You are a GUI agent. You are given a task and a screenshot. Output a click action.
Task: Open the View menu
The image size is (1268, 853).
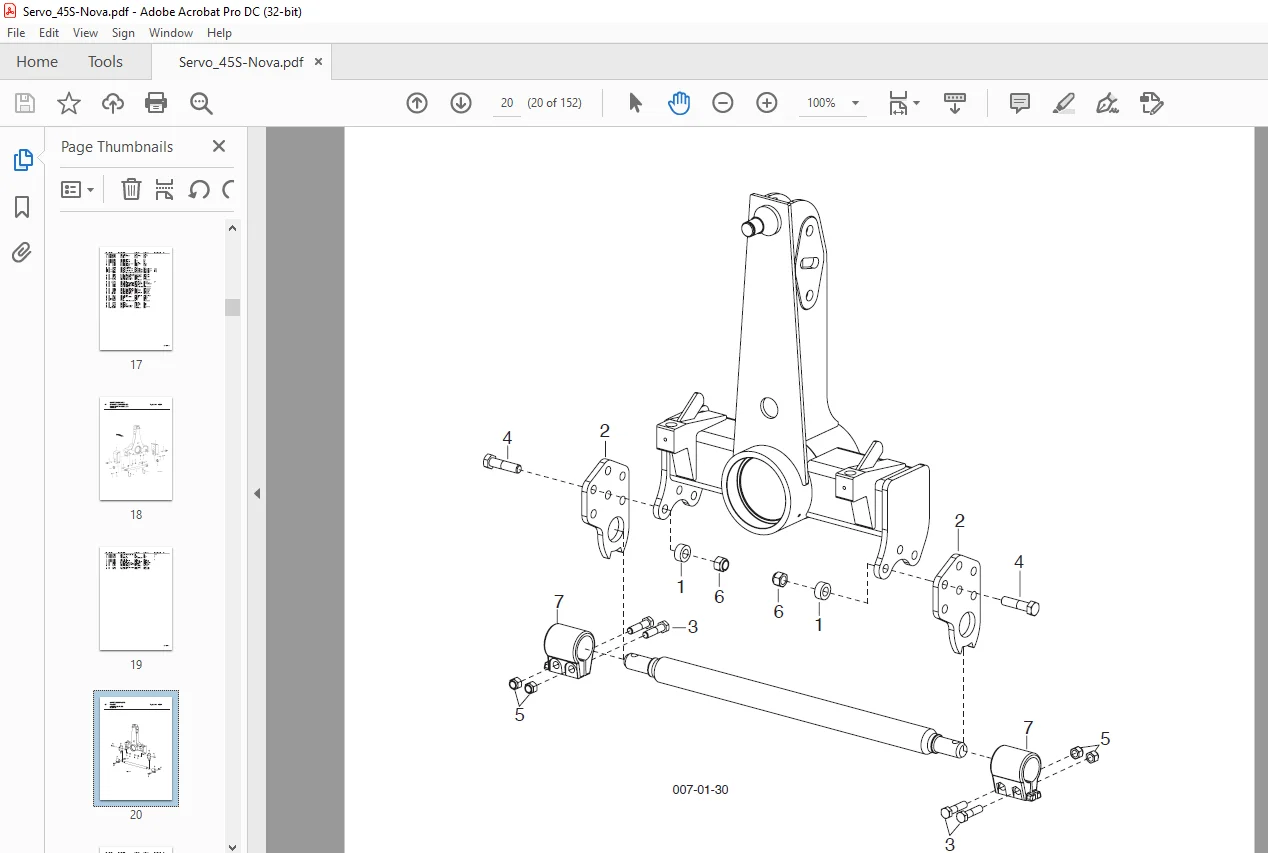pos(85,33)
